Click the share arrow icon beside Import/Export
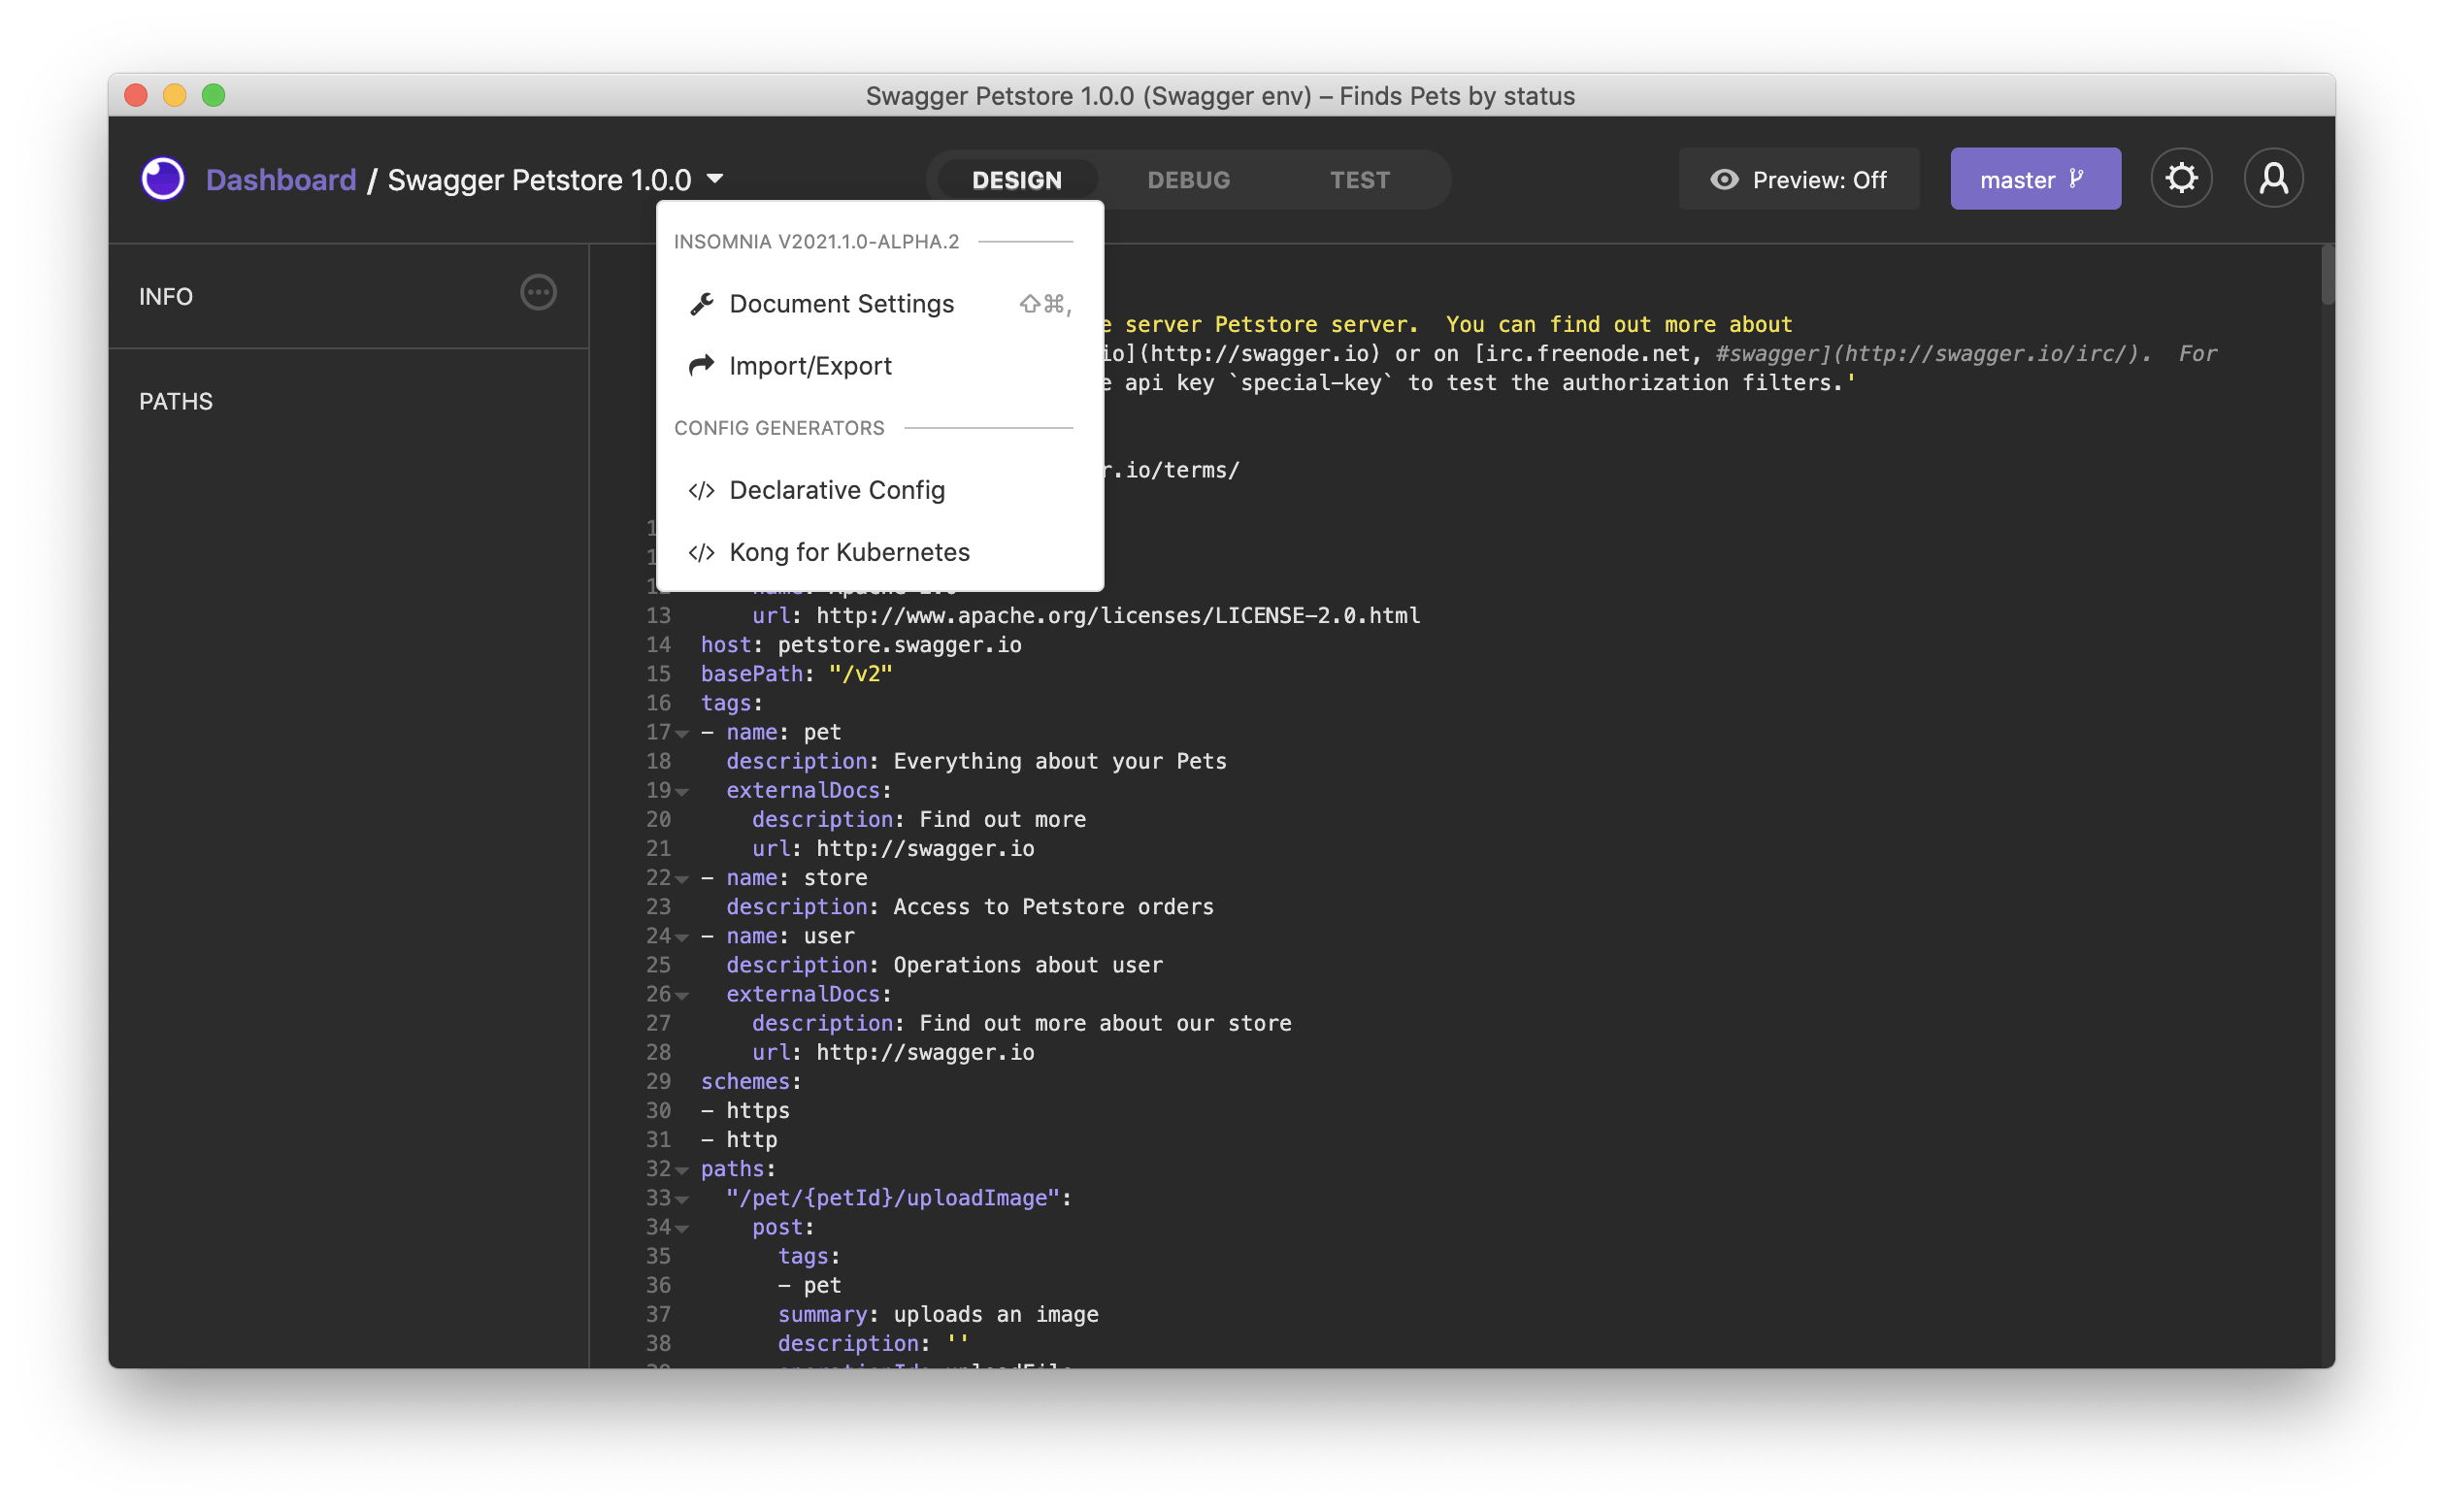The width and height of the screenshot is (2444, 1512). 702,366
